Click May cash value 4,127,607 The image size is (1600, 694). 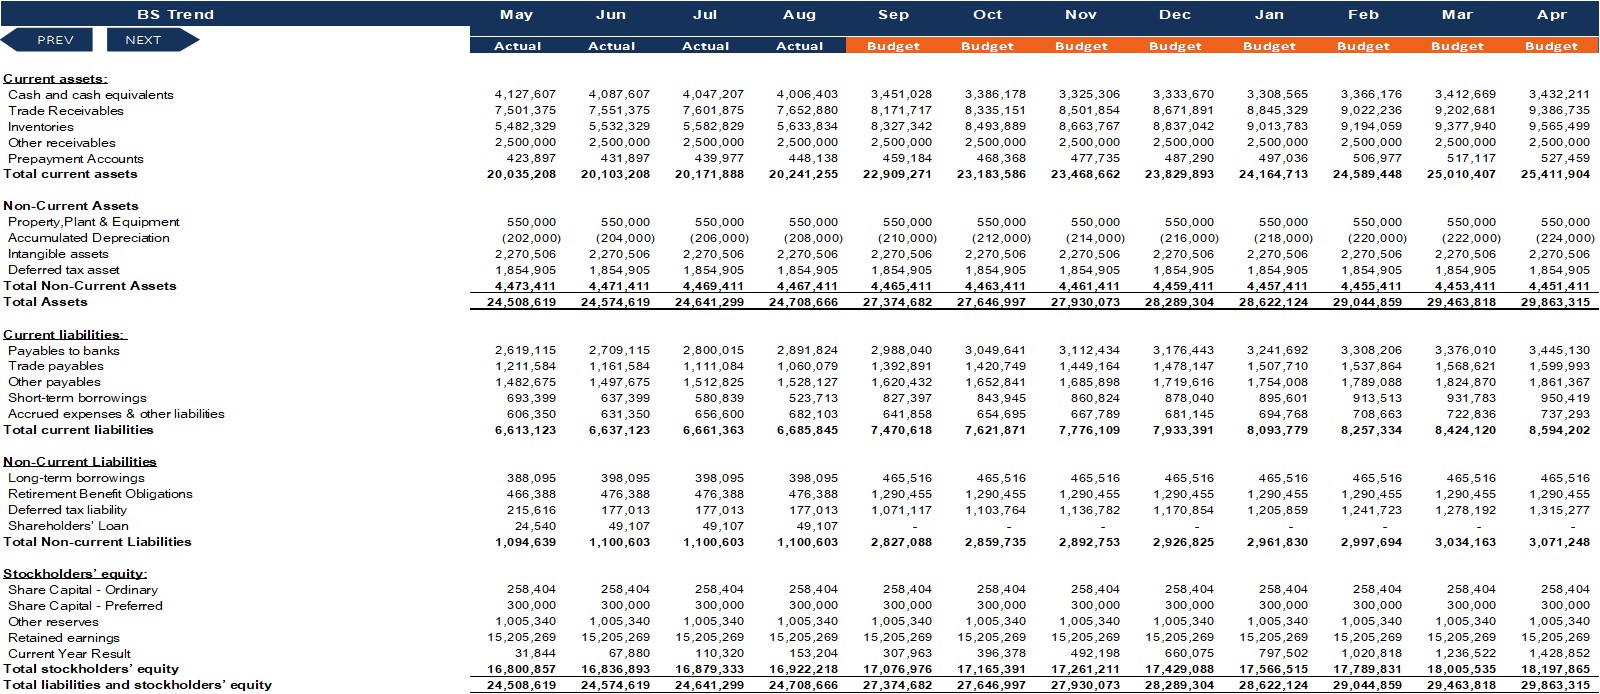point(525,94)
